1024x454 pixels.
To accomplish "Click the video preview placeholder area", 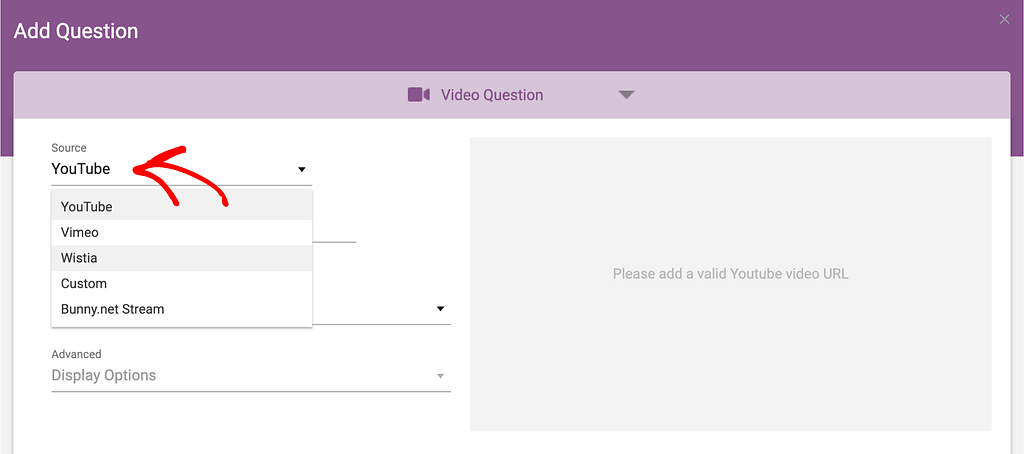I will pyautogui.click(x=730, y=350).
